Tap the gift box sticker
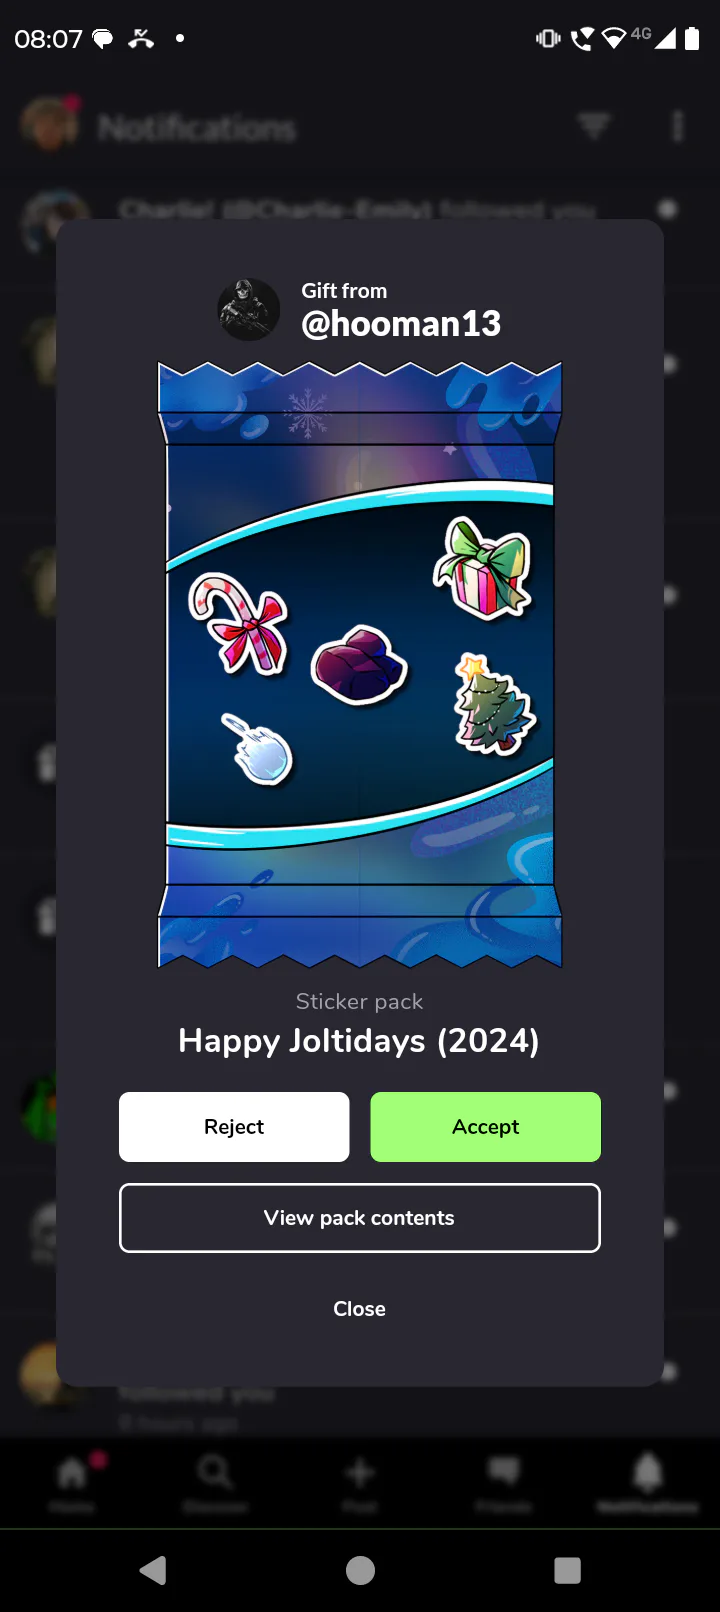This screenshot has height=1612, width=720. coord(482,568)
